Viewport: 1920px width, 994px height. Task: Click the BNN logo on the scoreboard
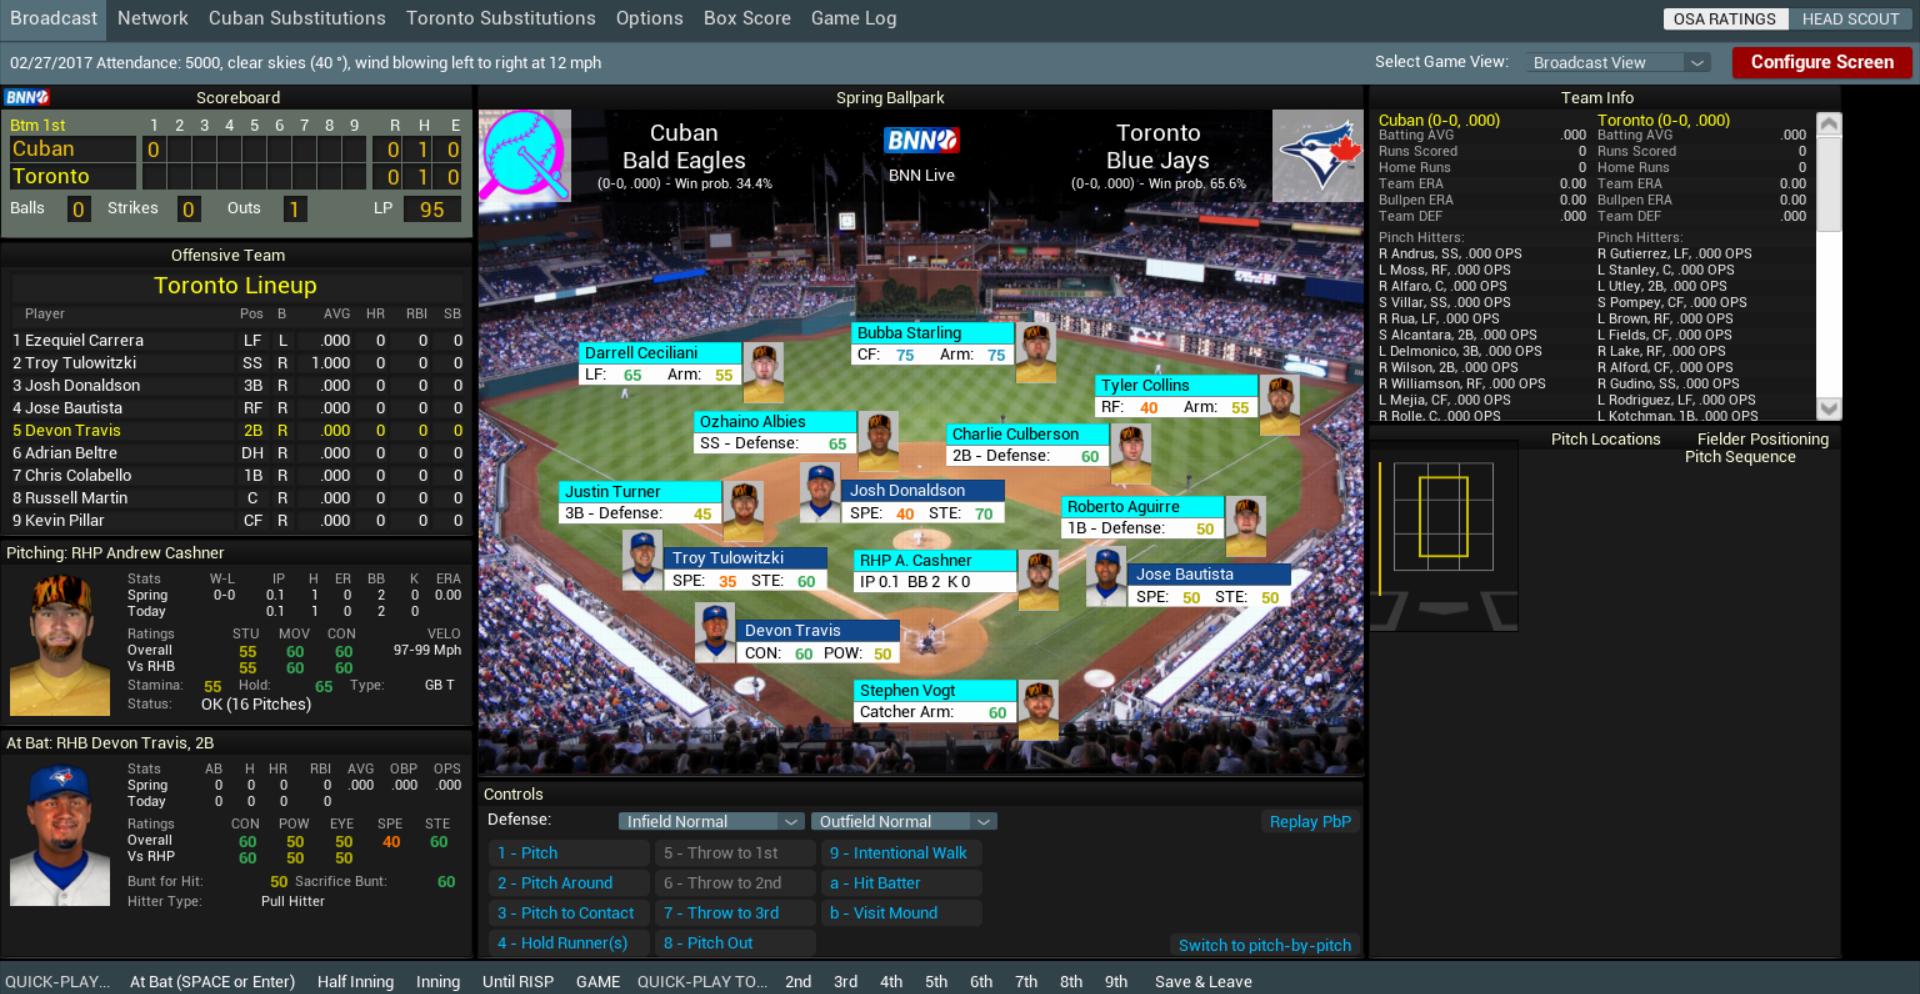tap(27, 97)
